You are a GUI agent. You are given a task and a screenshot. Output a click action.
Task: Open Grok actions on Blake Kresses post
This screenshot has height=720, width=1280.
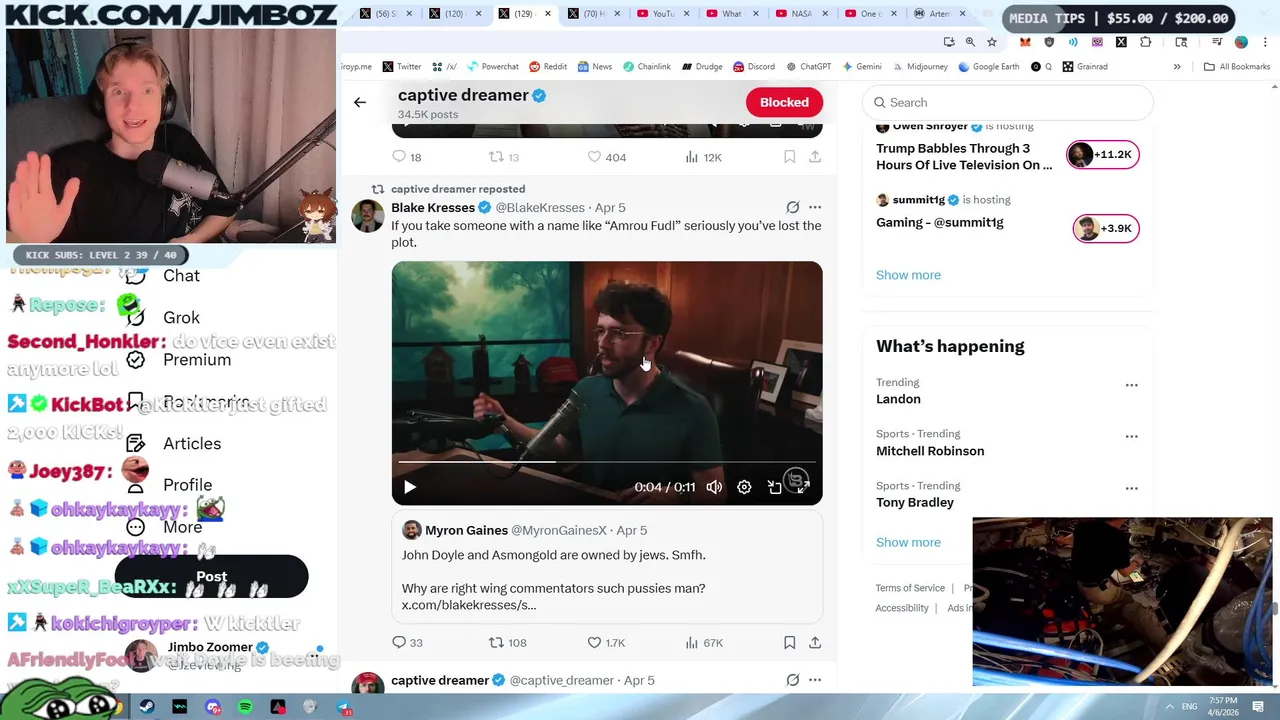(x=793, y=207)
